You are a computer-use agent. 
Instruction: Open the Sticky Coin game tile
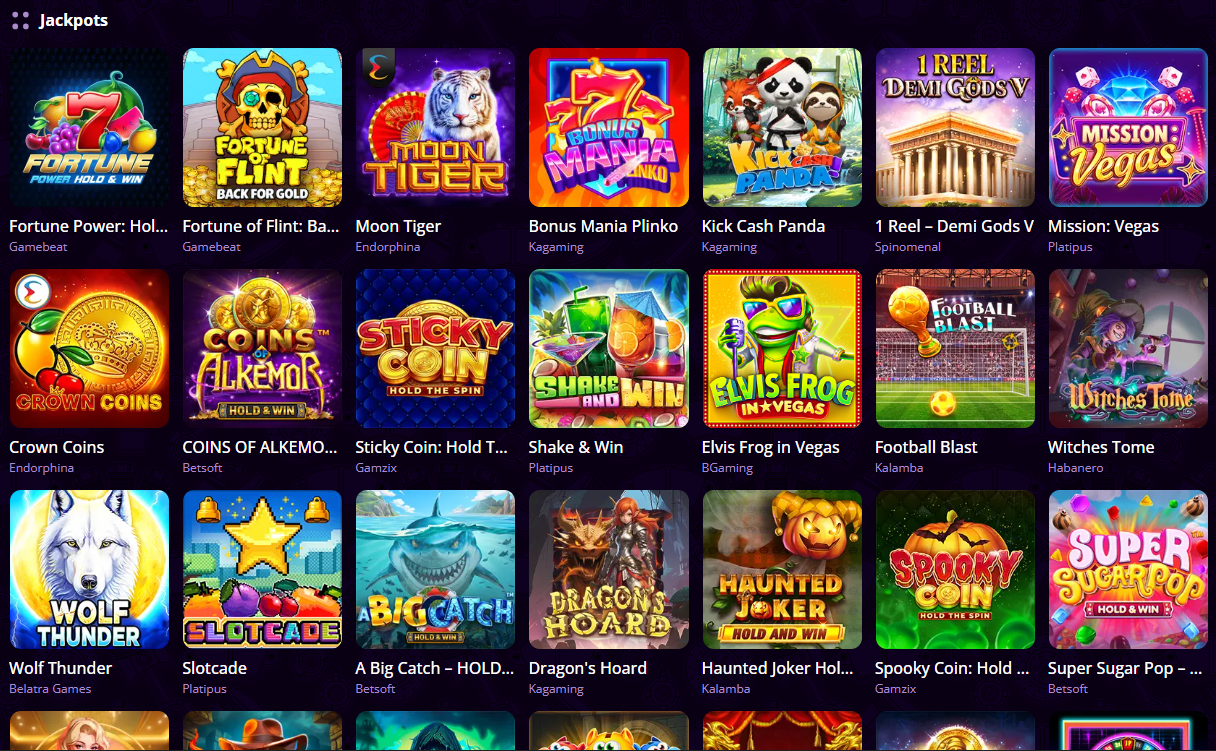tap(435, 348)
